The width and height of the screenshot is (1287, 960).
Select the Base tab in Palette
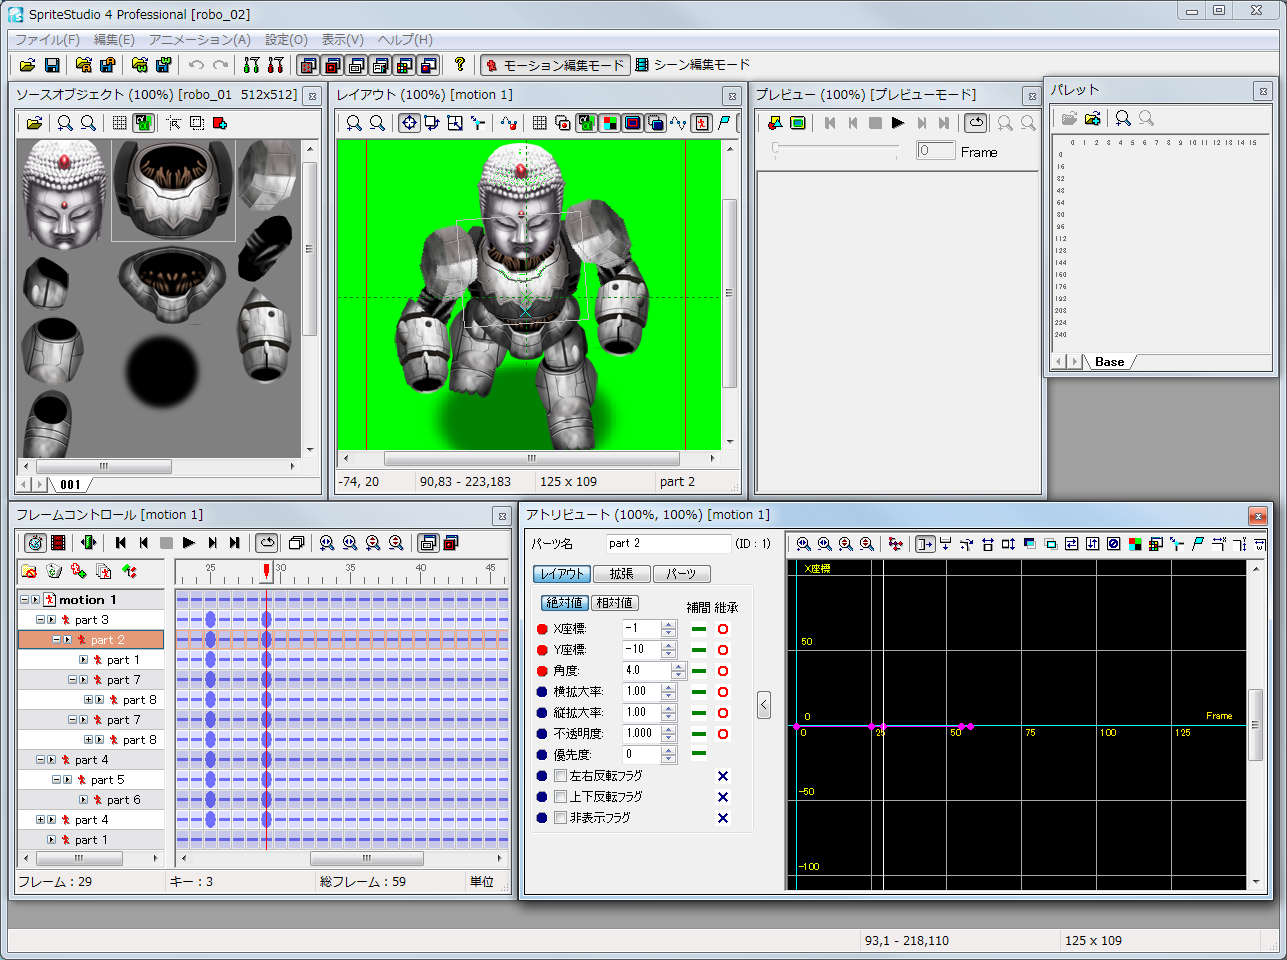pos(1109,362)
